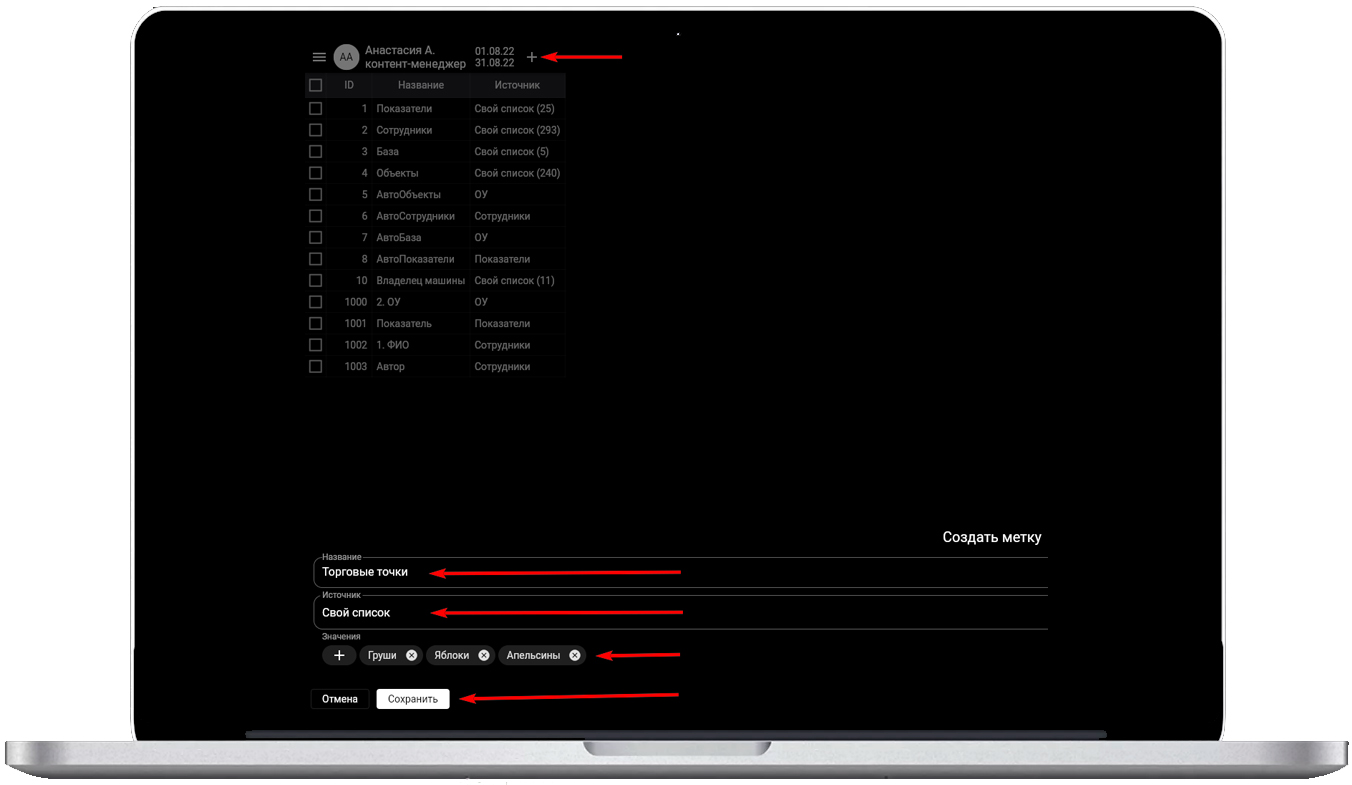Open the hamburger menu icon
The width and height of the screenshot is (1352, 785).
pyautogui.click(x=319, y=57)
